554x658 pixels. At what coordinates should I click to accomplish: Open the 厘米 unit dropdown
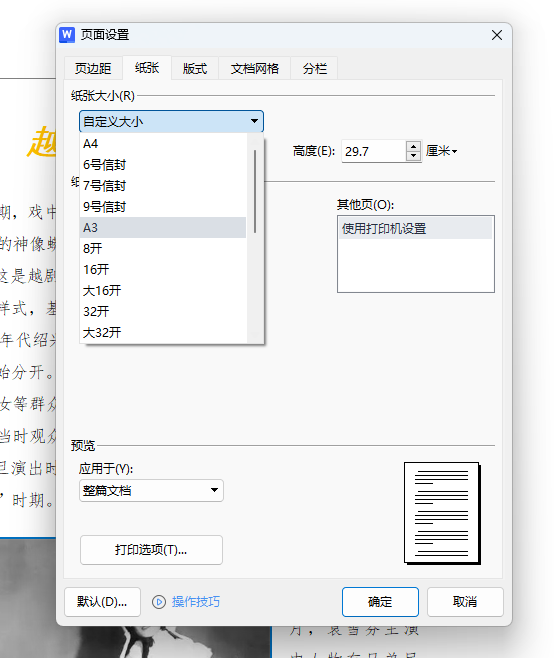click(442, 151)
